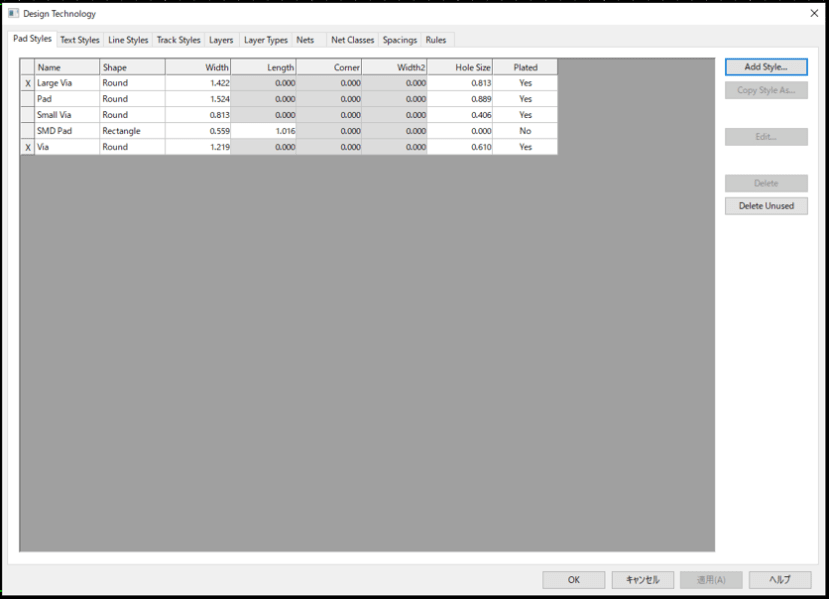Click the Edit... button
This screenshot has width=829, height=599.
click(766, 136)
